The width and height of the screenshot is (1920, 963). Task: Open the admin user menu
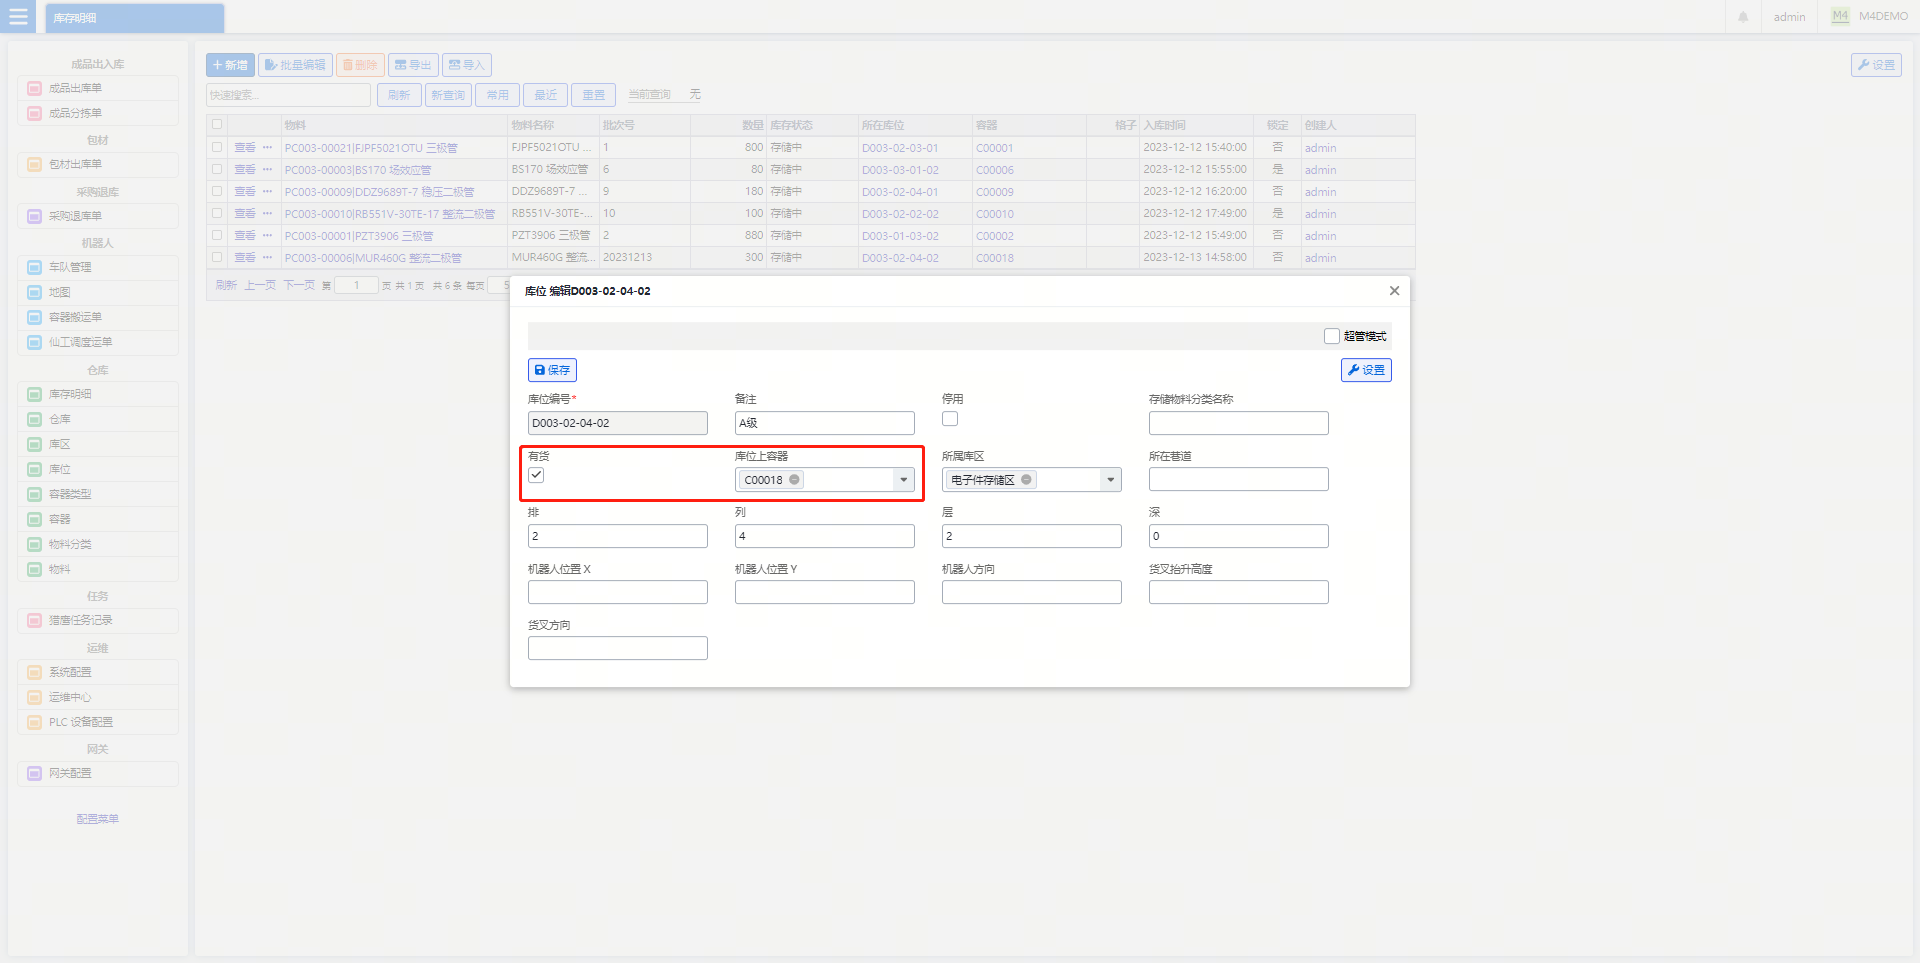(1789, 17)
